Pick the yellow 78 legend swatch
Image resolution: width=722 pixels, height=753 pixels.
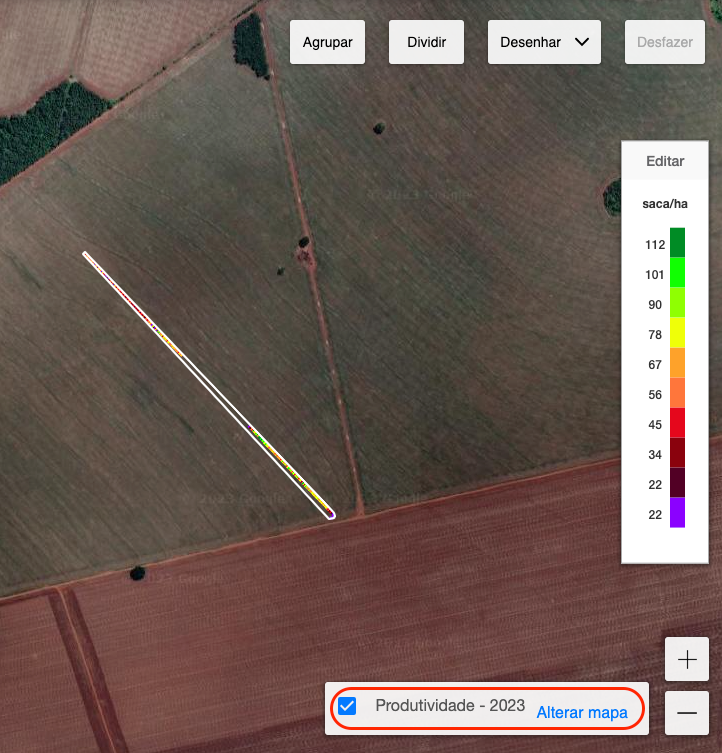[677, 333]
